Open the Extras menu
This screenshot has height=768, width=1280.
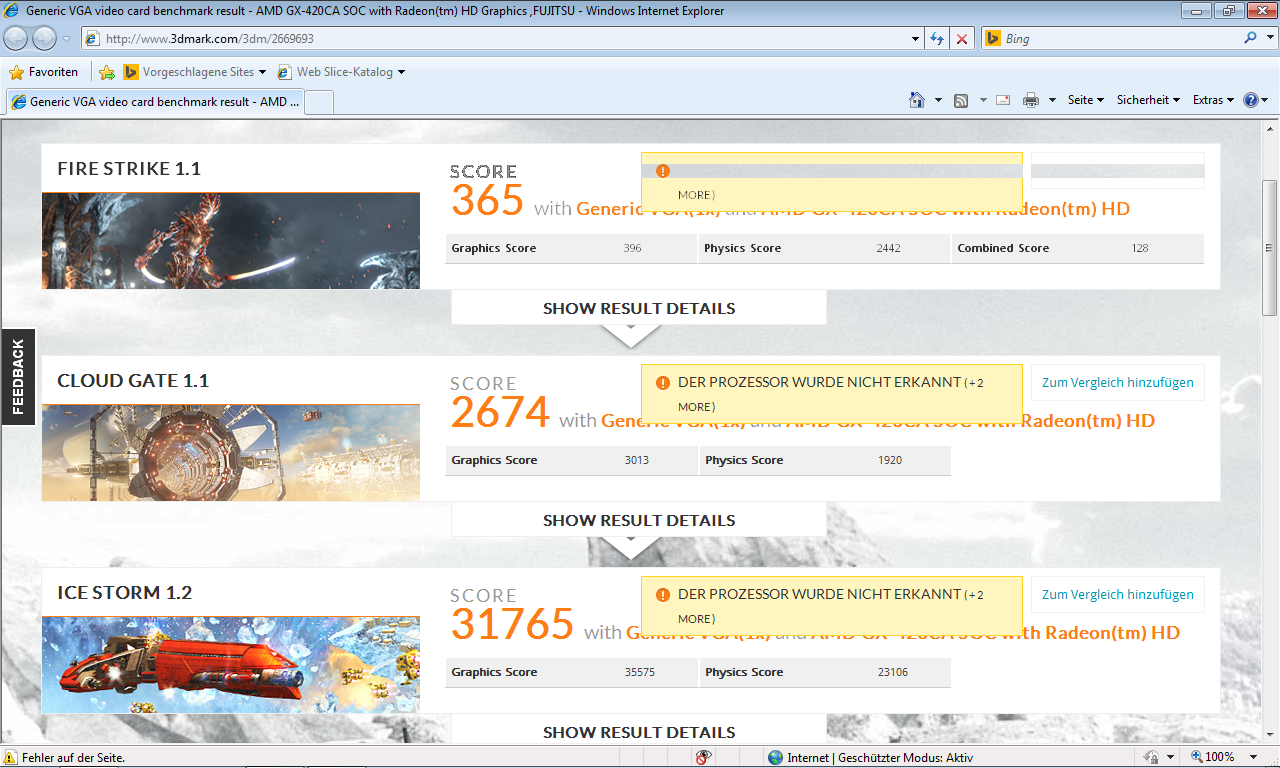1213,100
